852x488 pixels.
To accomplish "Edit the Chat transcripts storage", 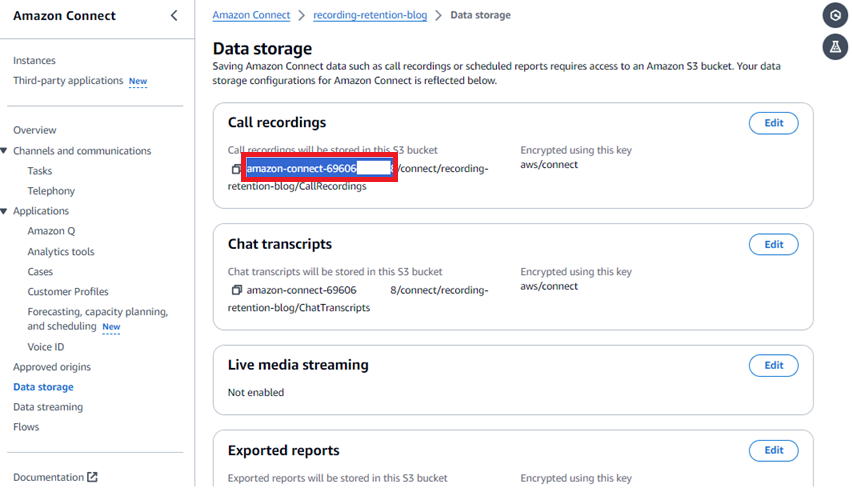I will tap(773, 244).
